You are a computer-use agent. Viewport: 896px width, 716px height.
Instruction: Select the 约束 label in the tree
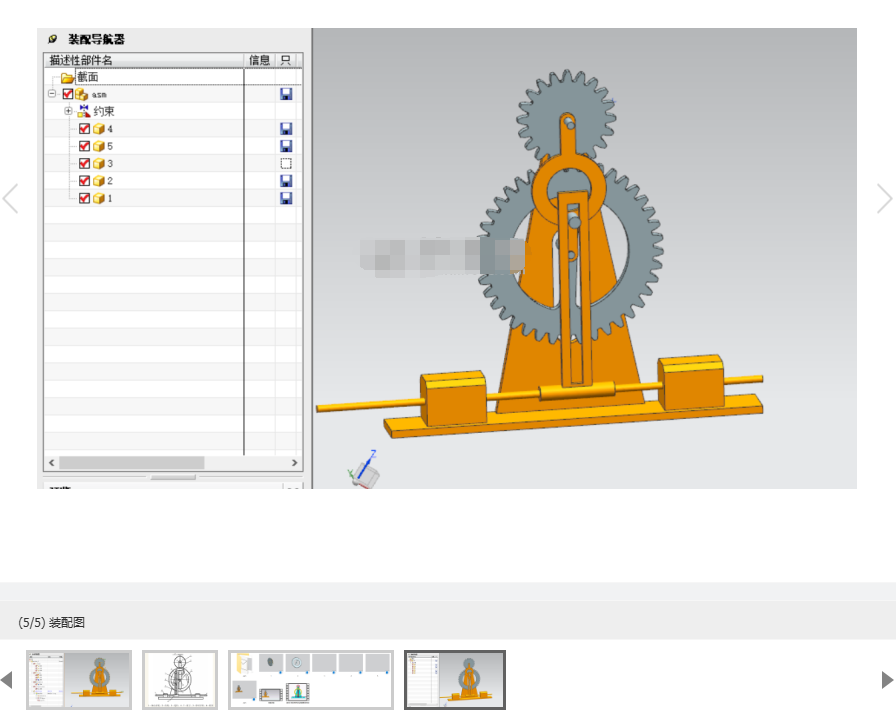[104, 111]
